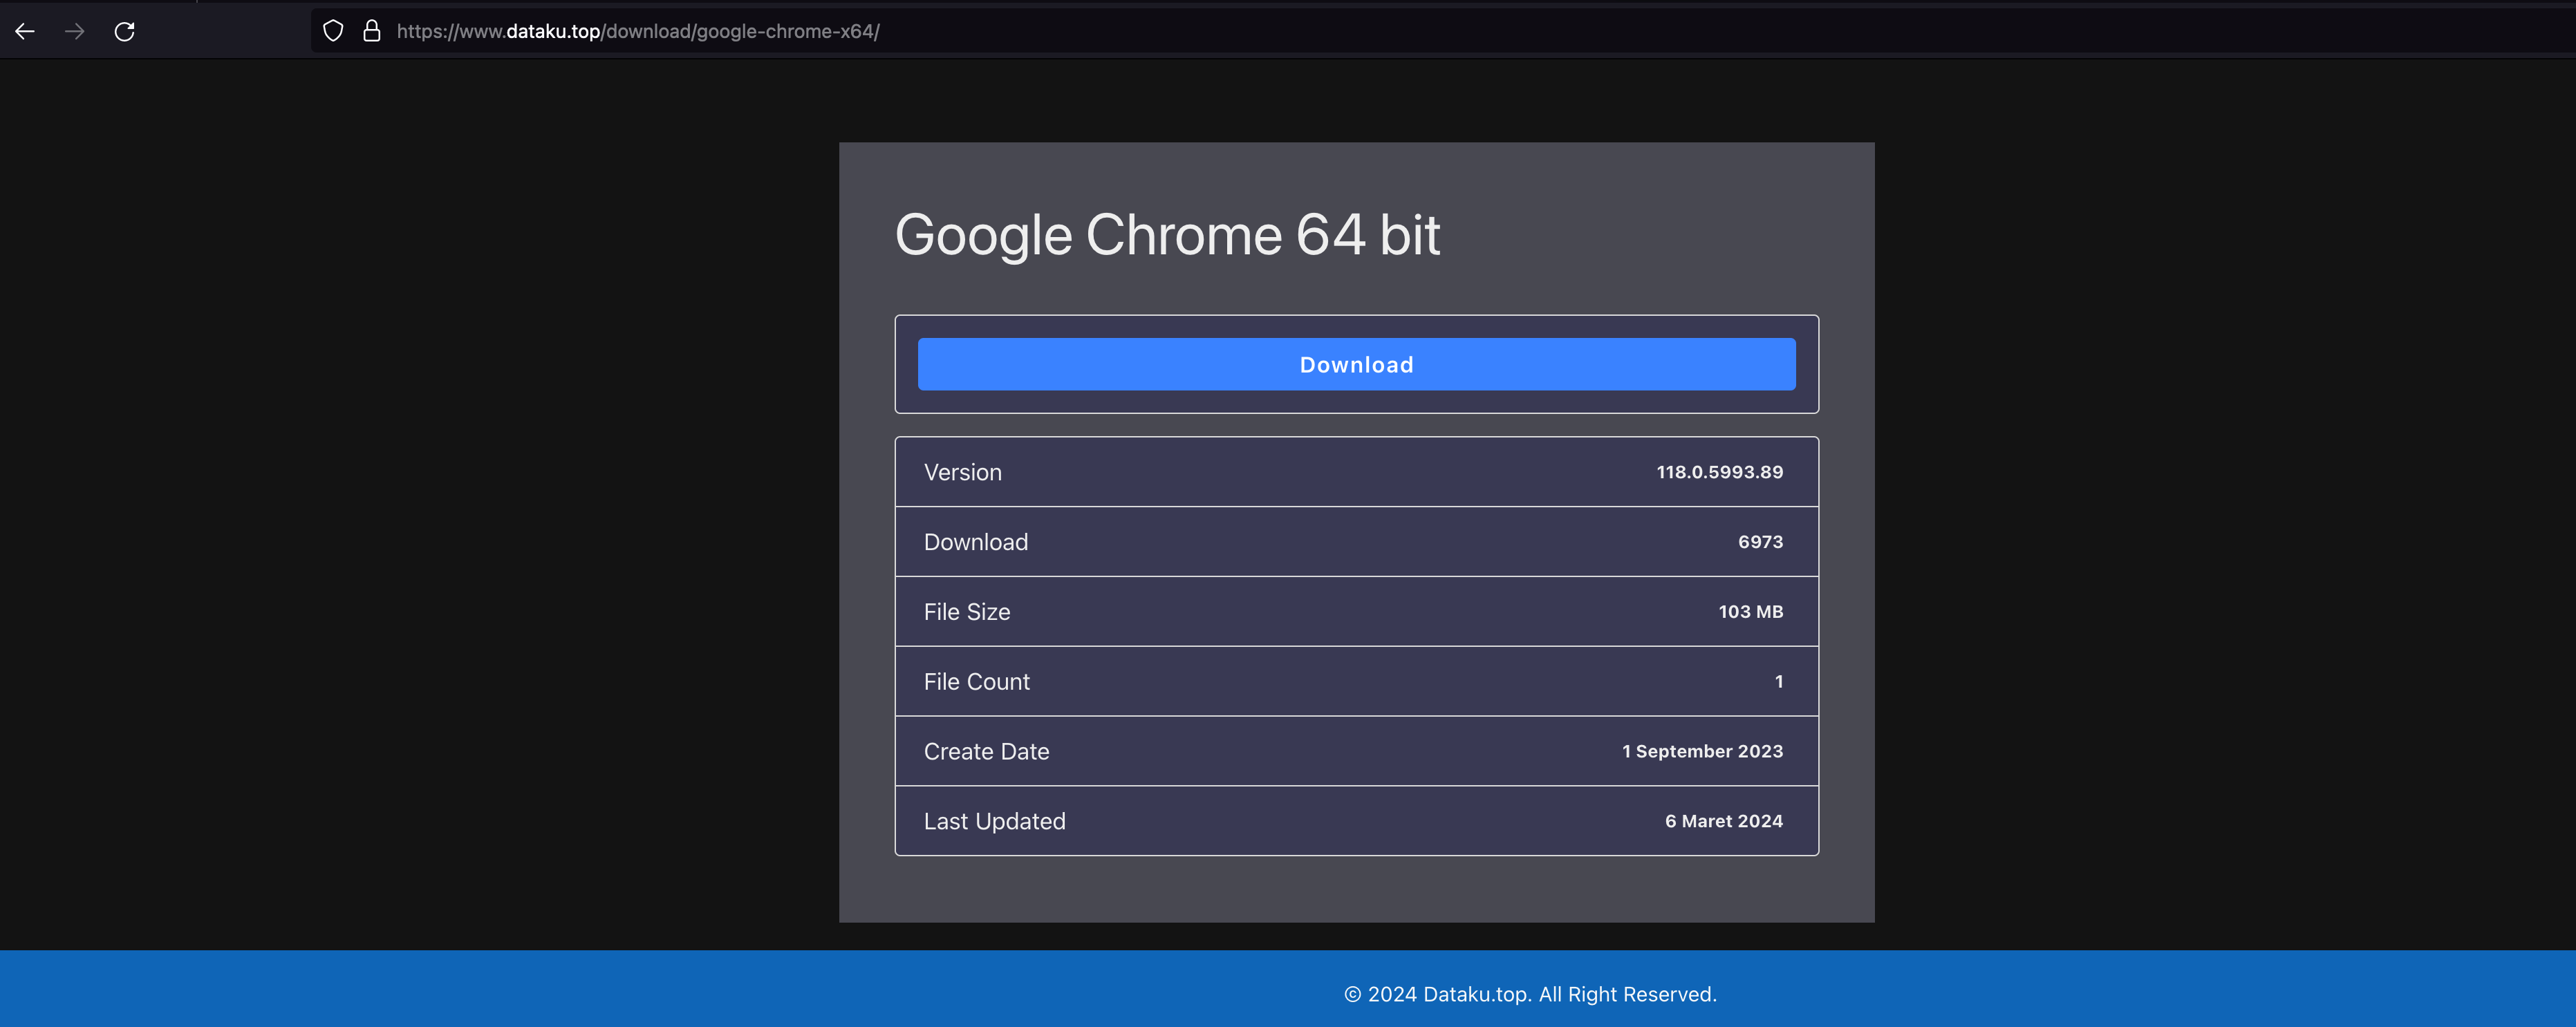Click the File Count label
The height and width of the screenshot is (1027, 2576).
[x=976, y=682]
